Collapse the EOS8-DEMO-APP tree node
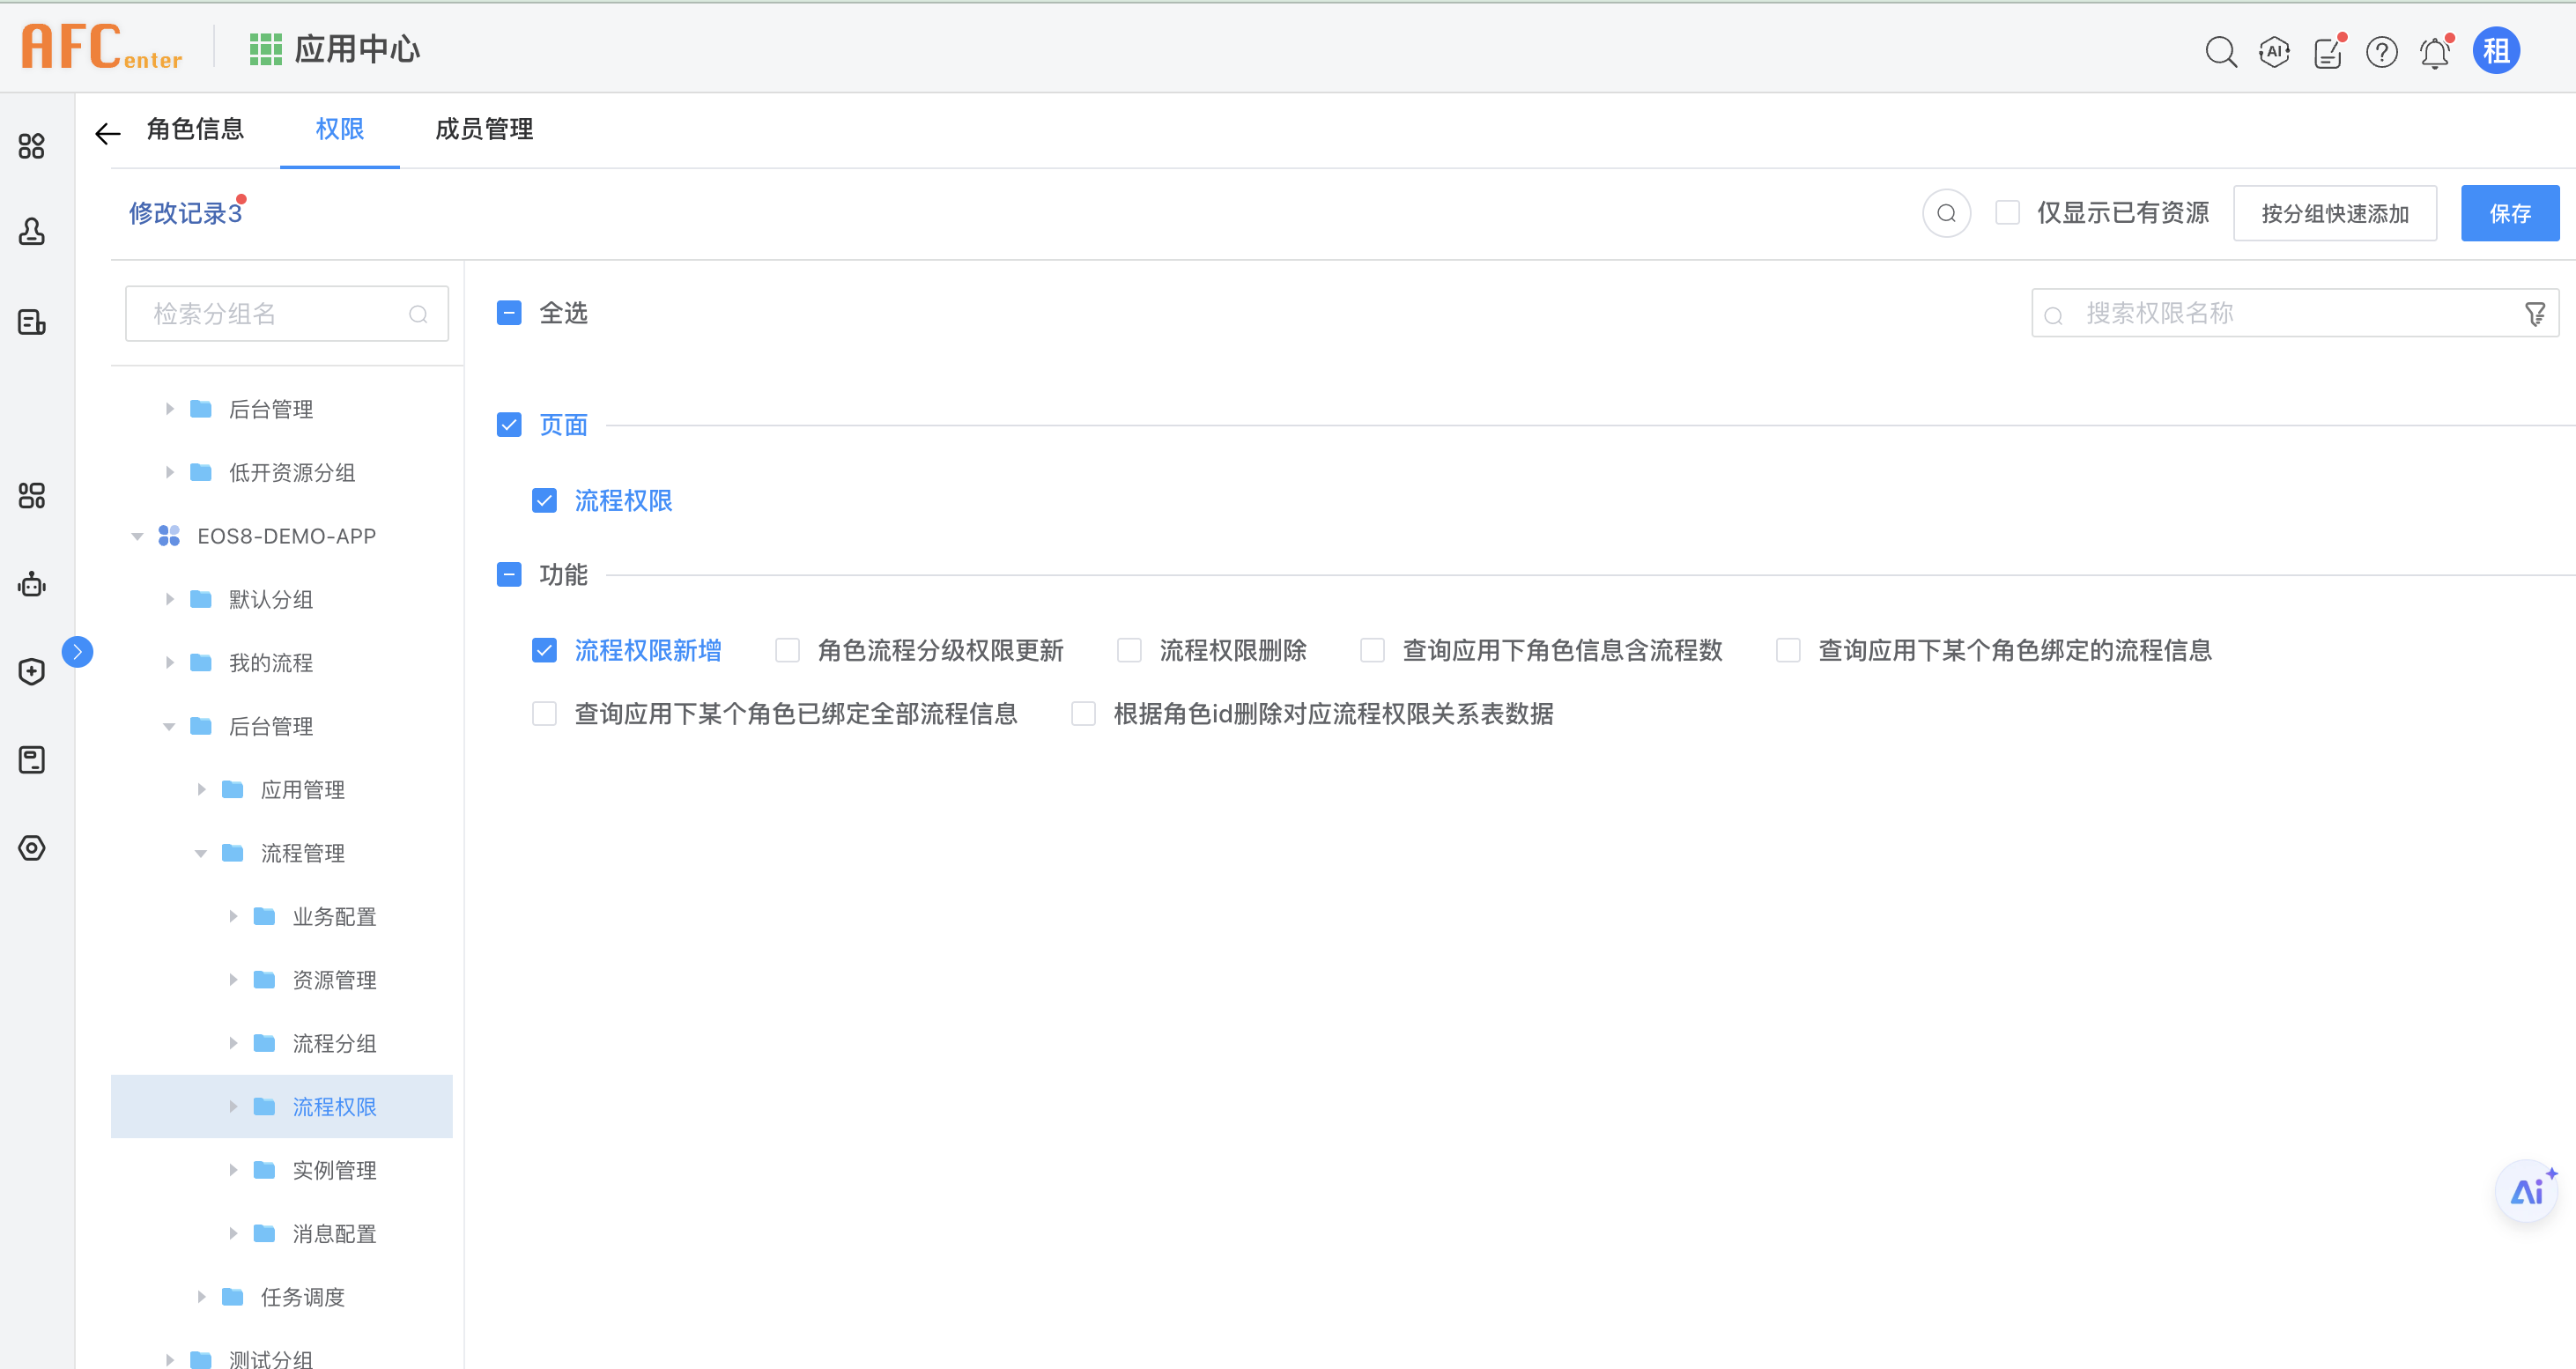Image resolution: width=2576 pixels, height=1369 pixels. click(x=137, y=536)
